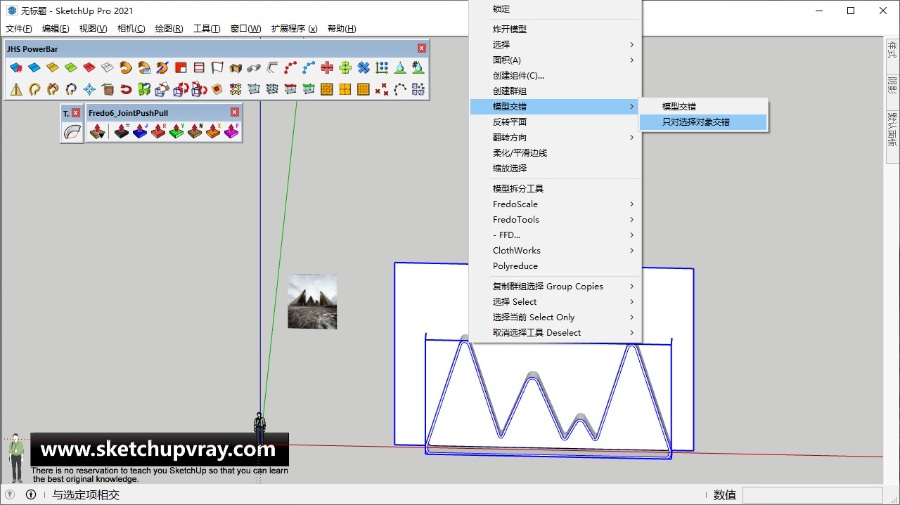The image size is (900, 505).
Task: Select the yellow flat face icon in JHS PowerBar
Action: (x=52, y=68)
